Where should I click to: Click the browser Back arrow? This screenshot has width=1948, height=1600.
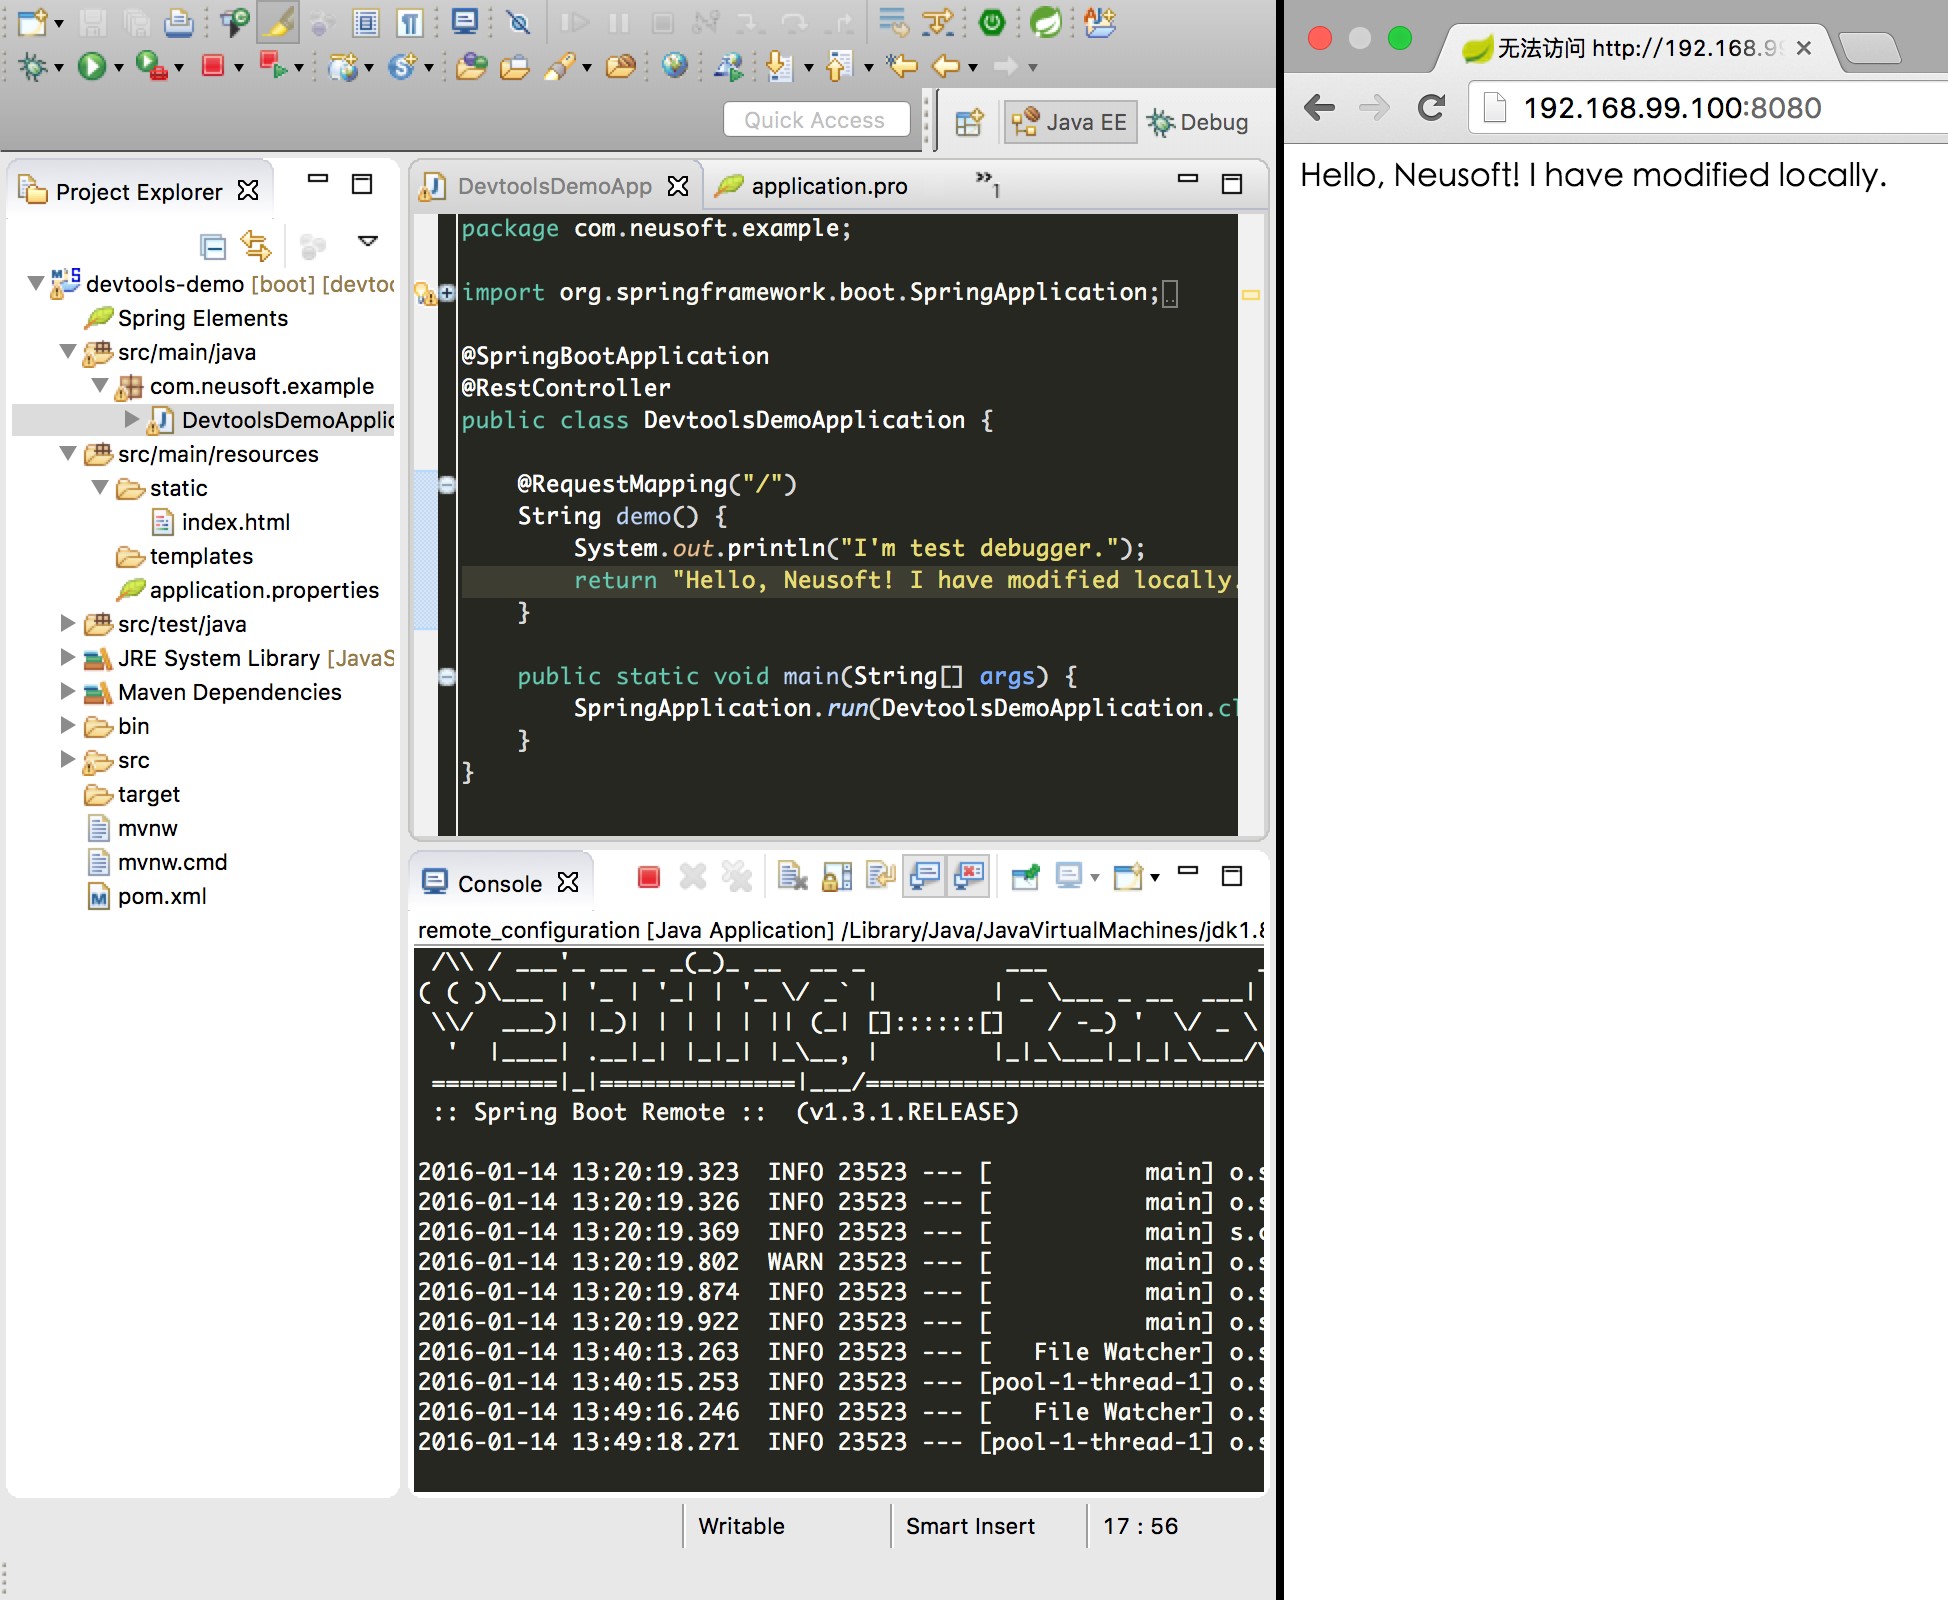coord(1320,108)
